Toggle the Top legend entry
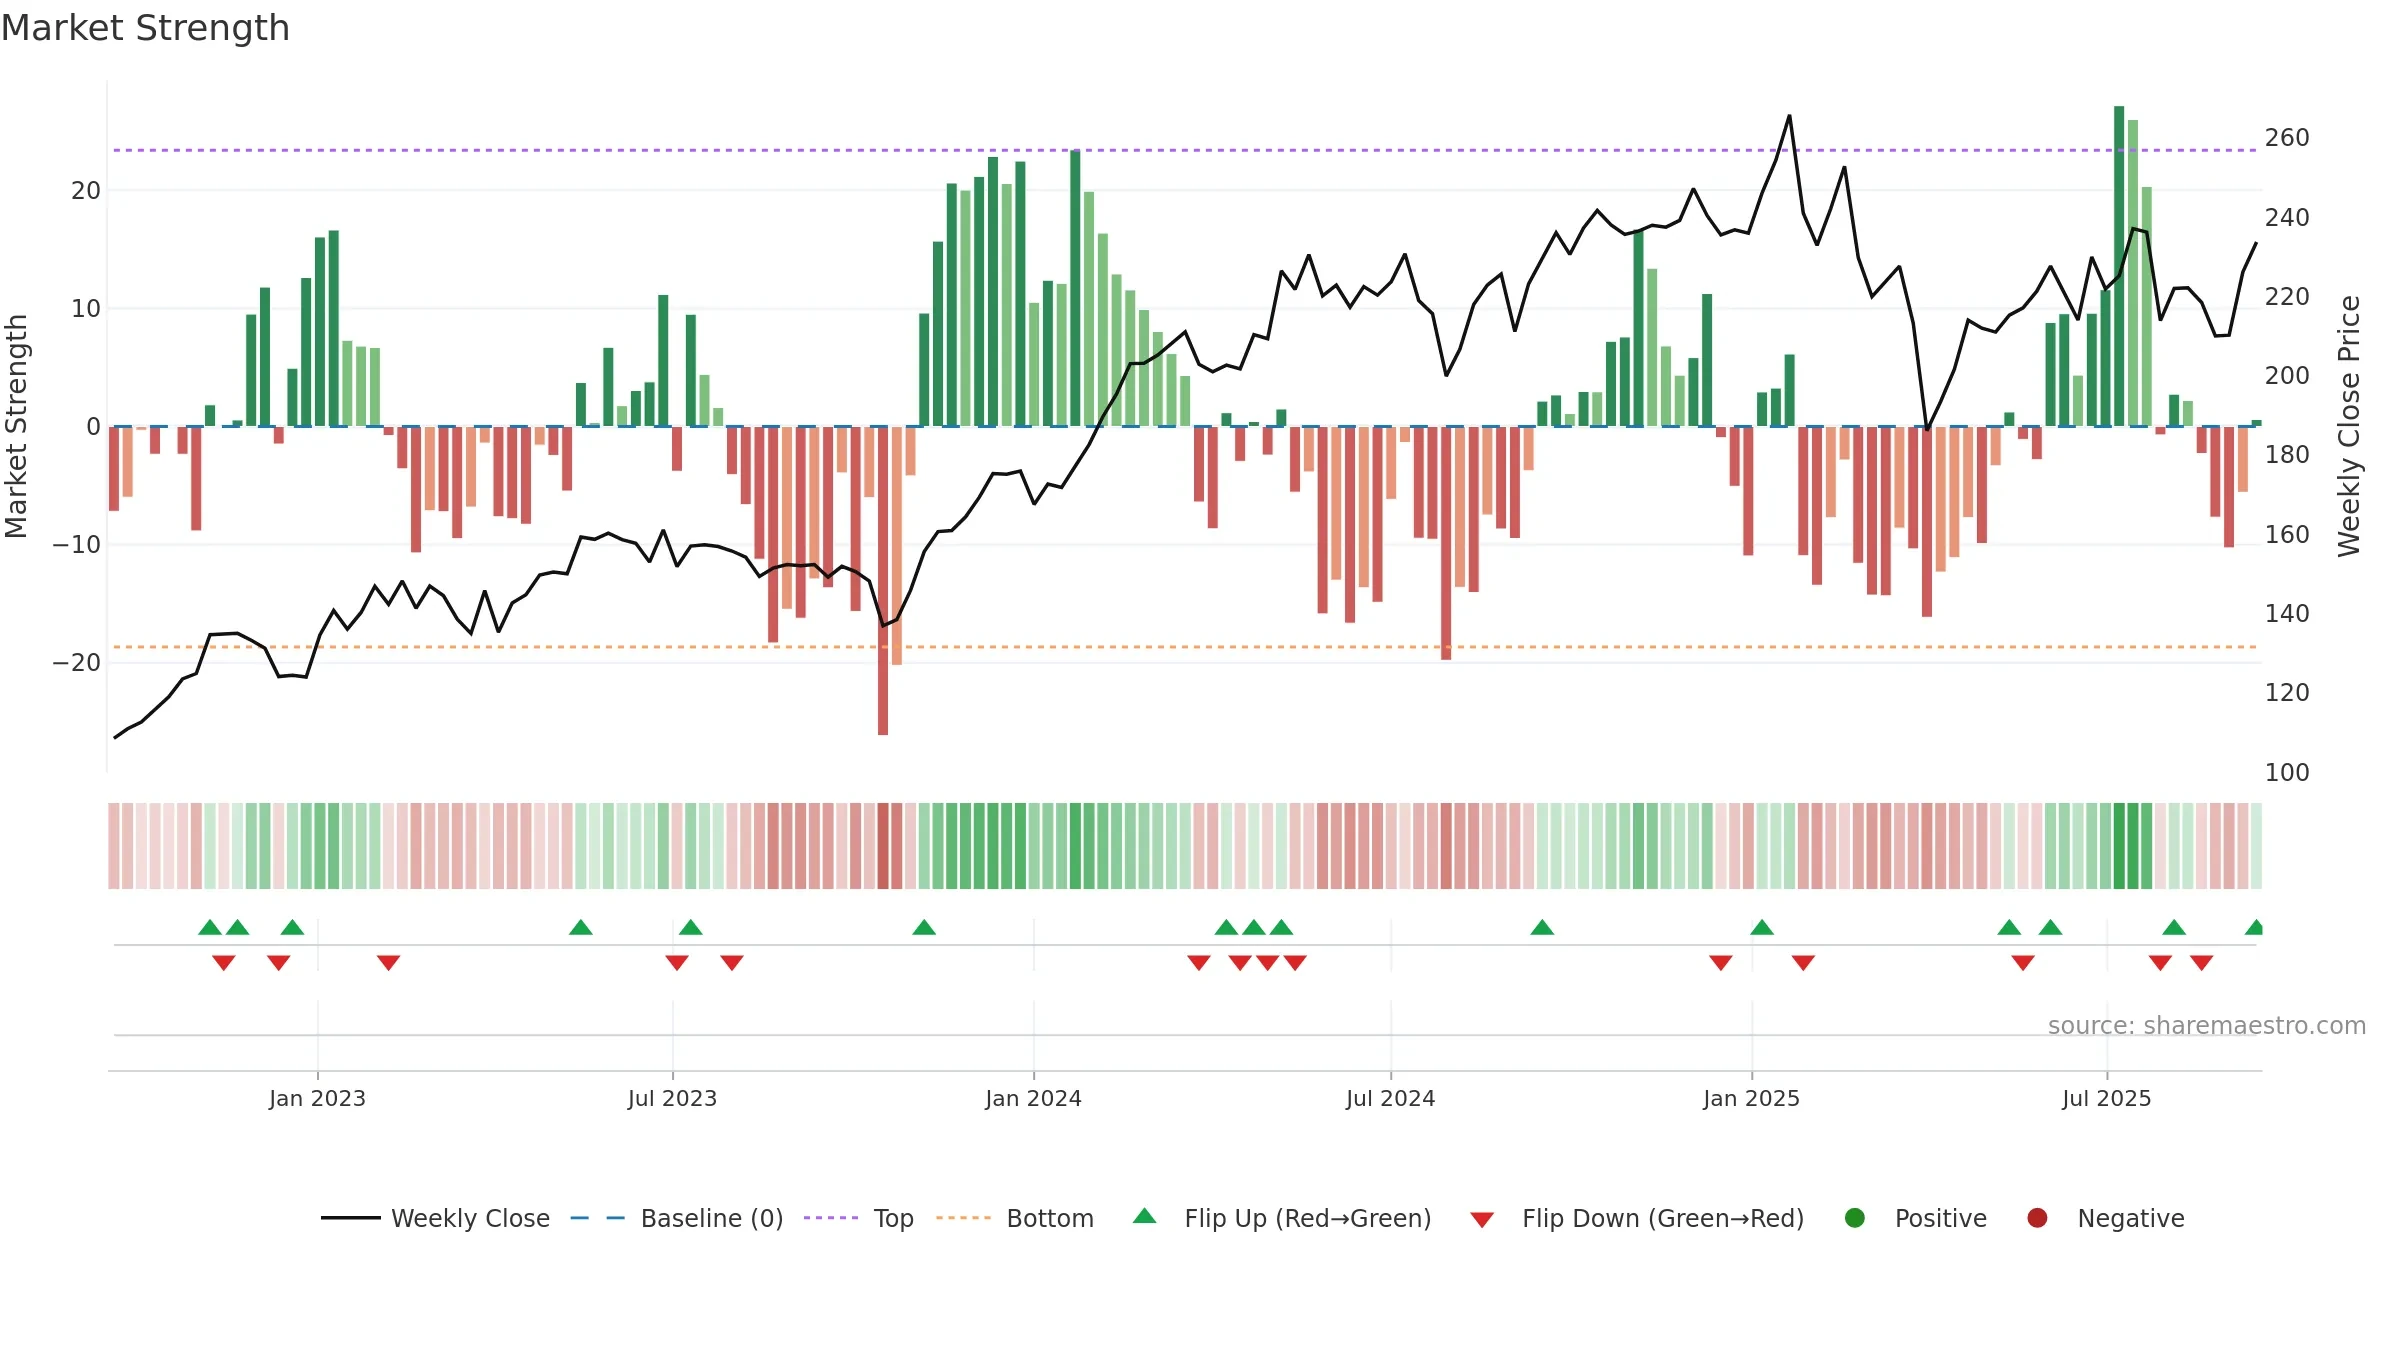Image resolution: width=2400 pixels, height=1350 pixels. pyautogui.click(x=859, y=1218)
